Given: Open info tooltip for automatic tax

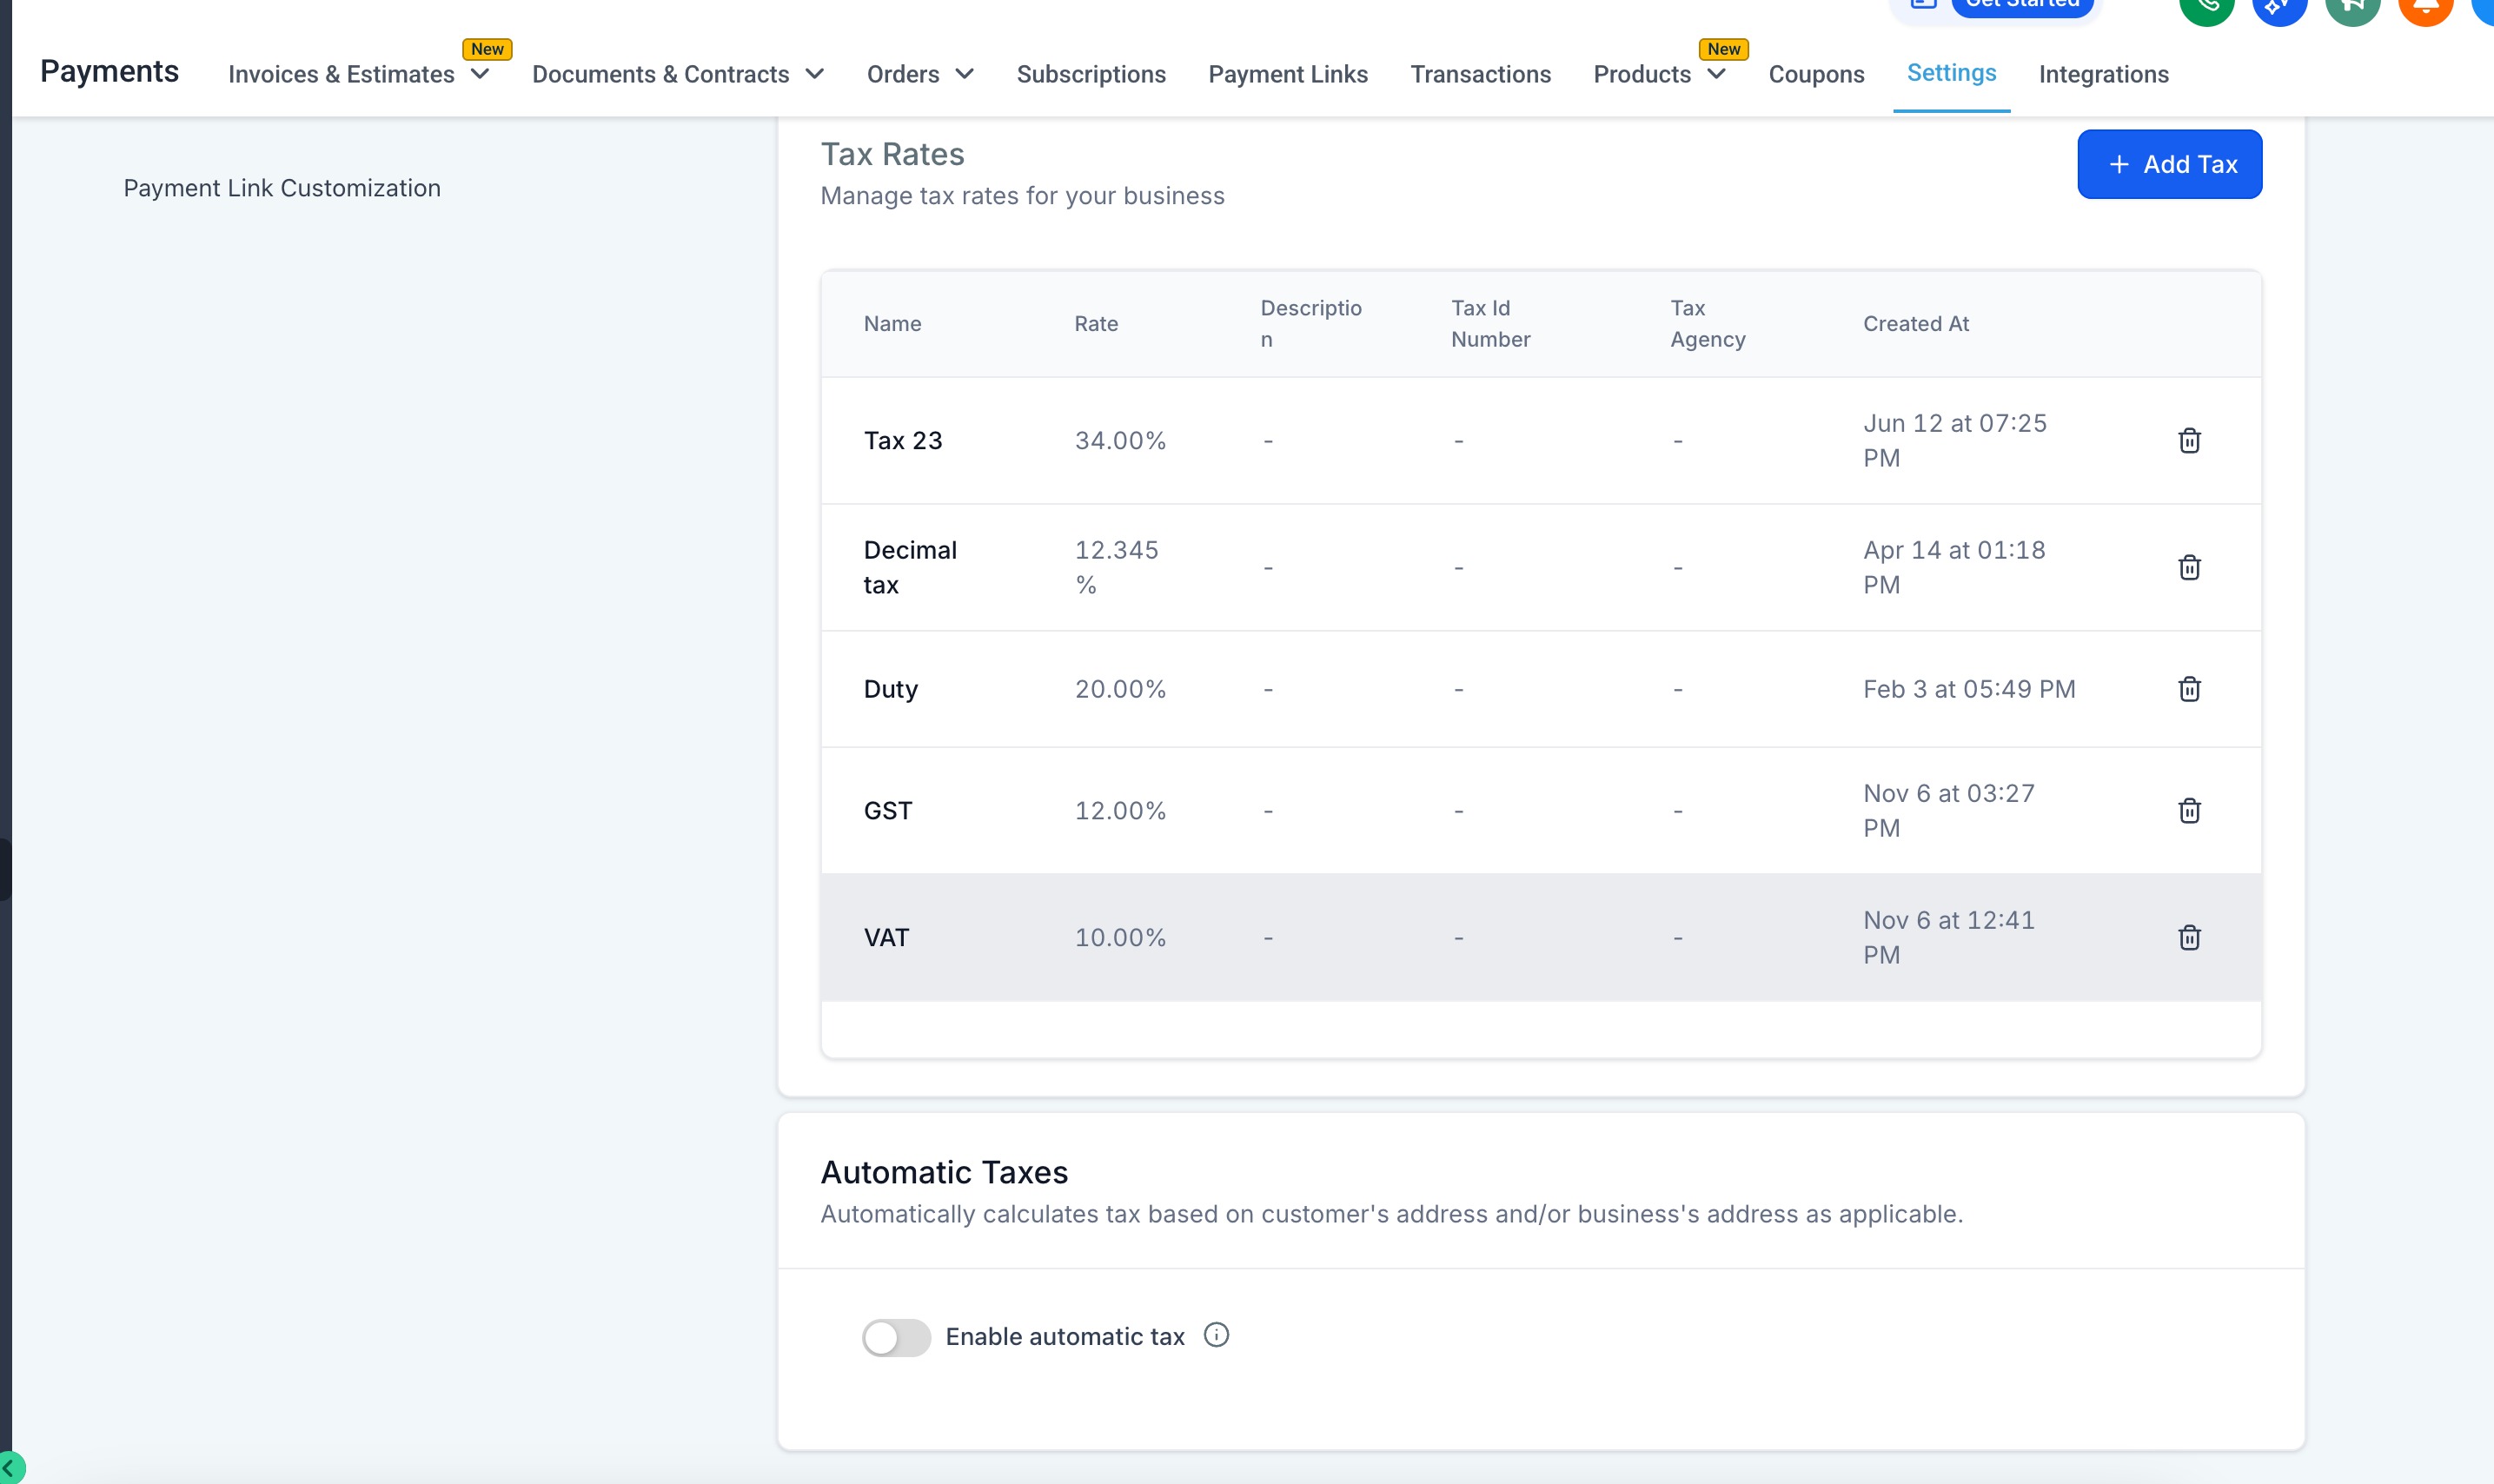Looking at the screenshot, I should coord(1215,1335).
